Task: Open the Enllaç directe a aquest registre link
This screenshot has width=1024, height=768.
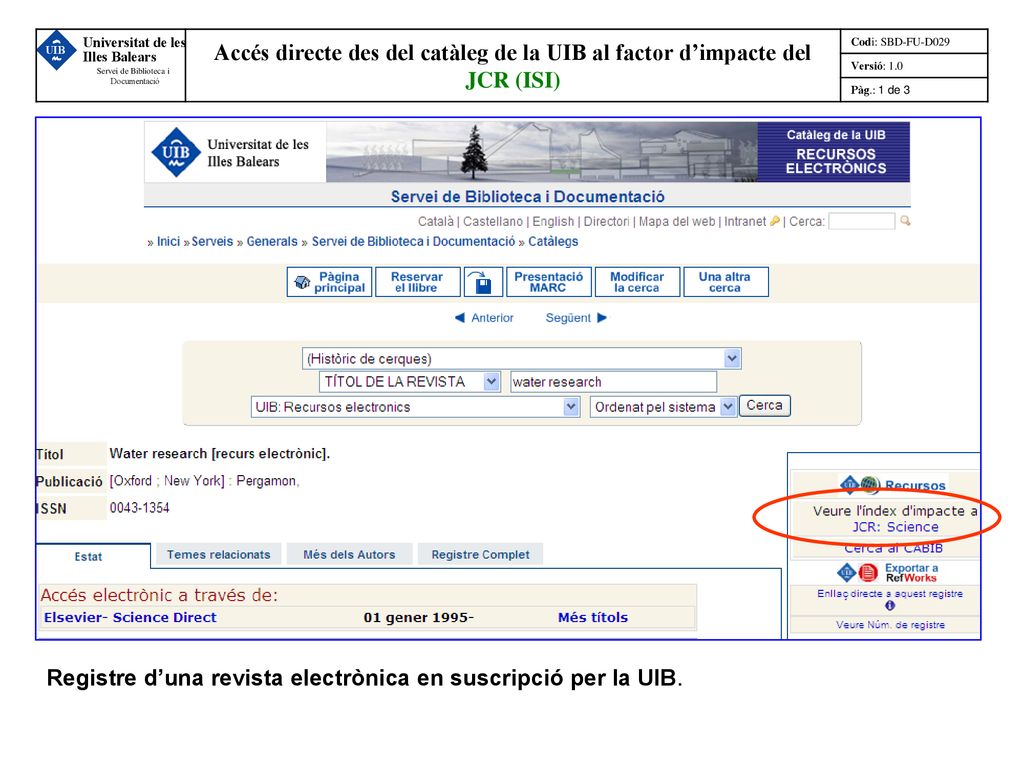Action: tap(889, 594)
